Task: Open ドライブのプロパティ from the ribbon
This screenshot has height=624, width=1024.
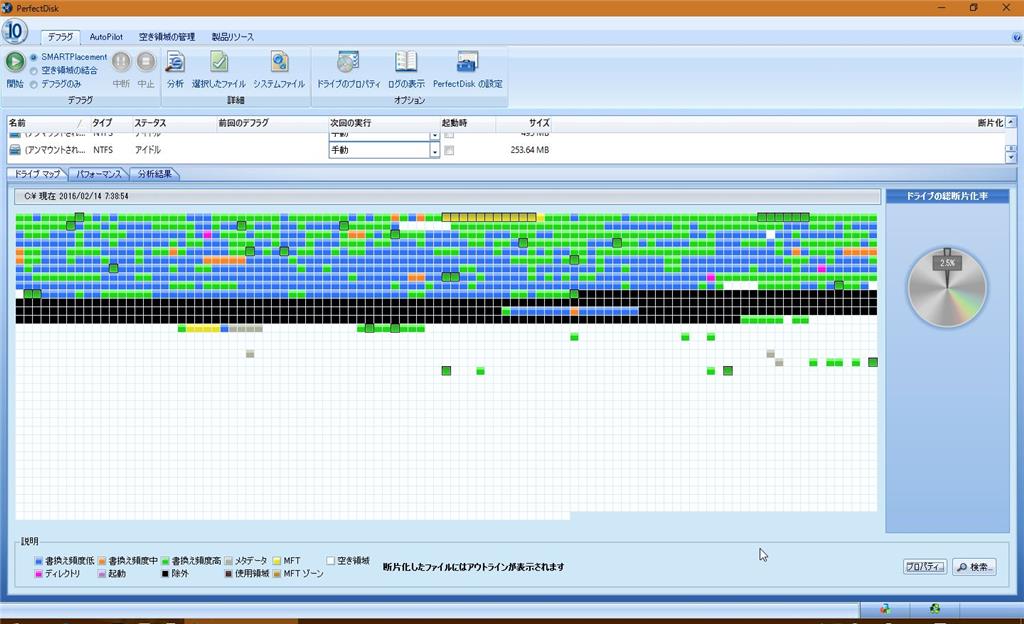Action: pyautogui.click(x=348, y=62)
